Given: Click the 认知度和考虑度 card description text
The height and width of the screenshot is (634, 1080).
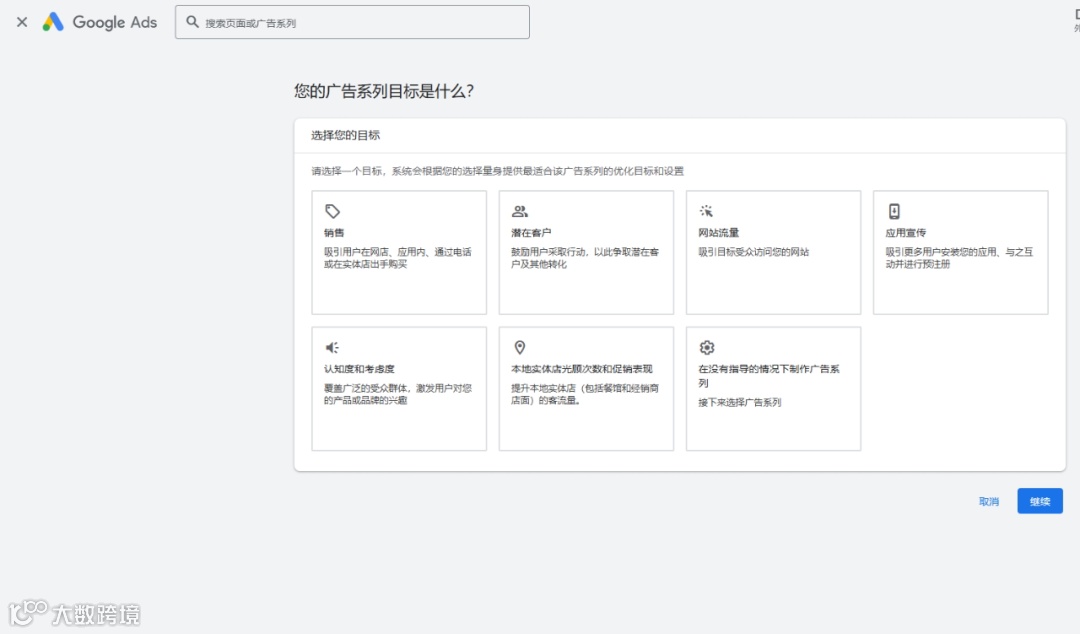Looking at the screenshot, I should tap(397, 394).
